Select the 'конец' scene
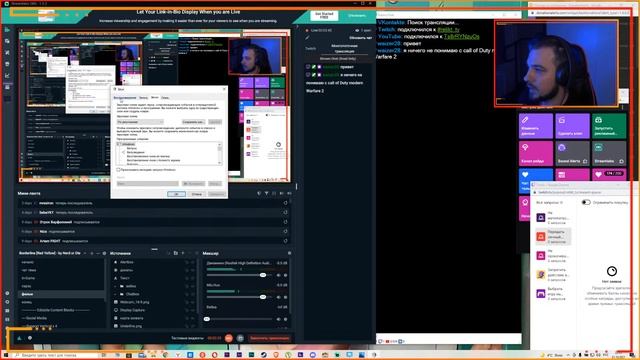The height and width of the screenshot is (360, 640). (x=61, y=302)
